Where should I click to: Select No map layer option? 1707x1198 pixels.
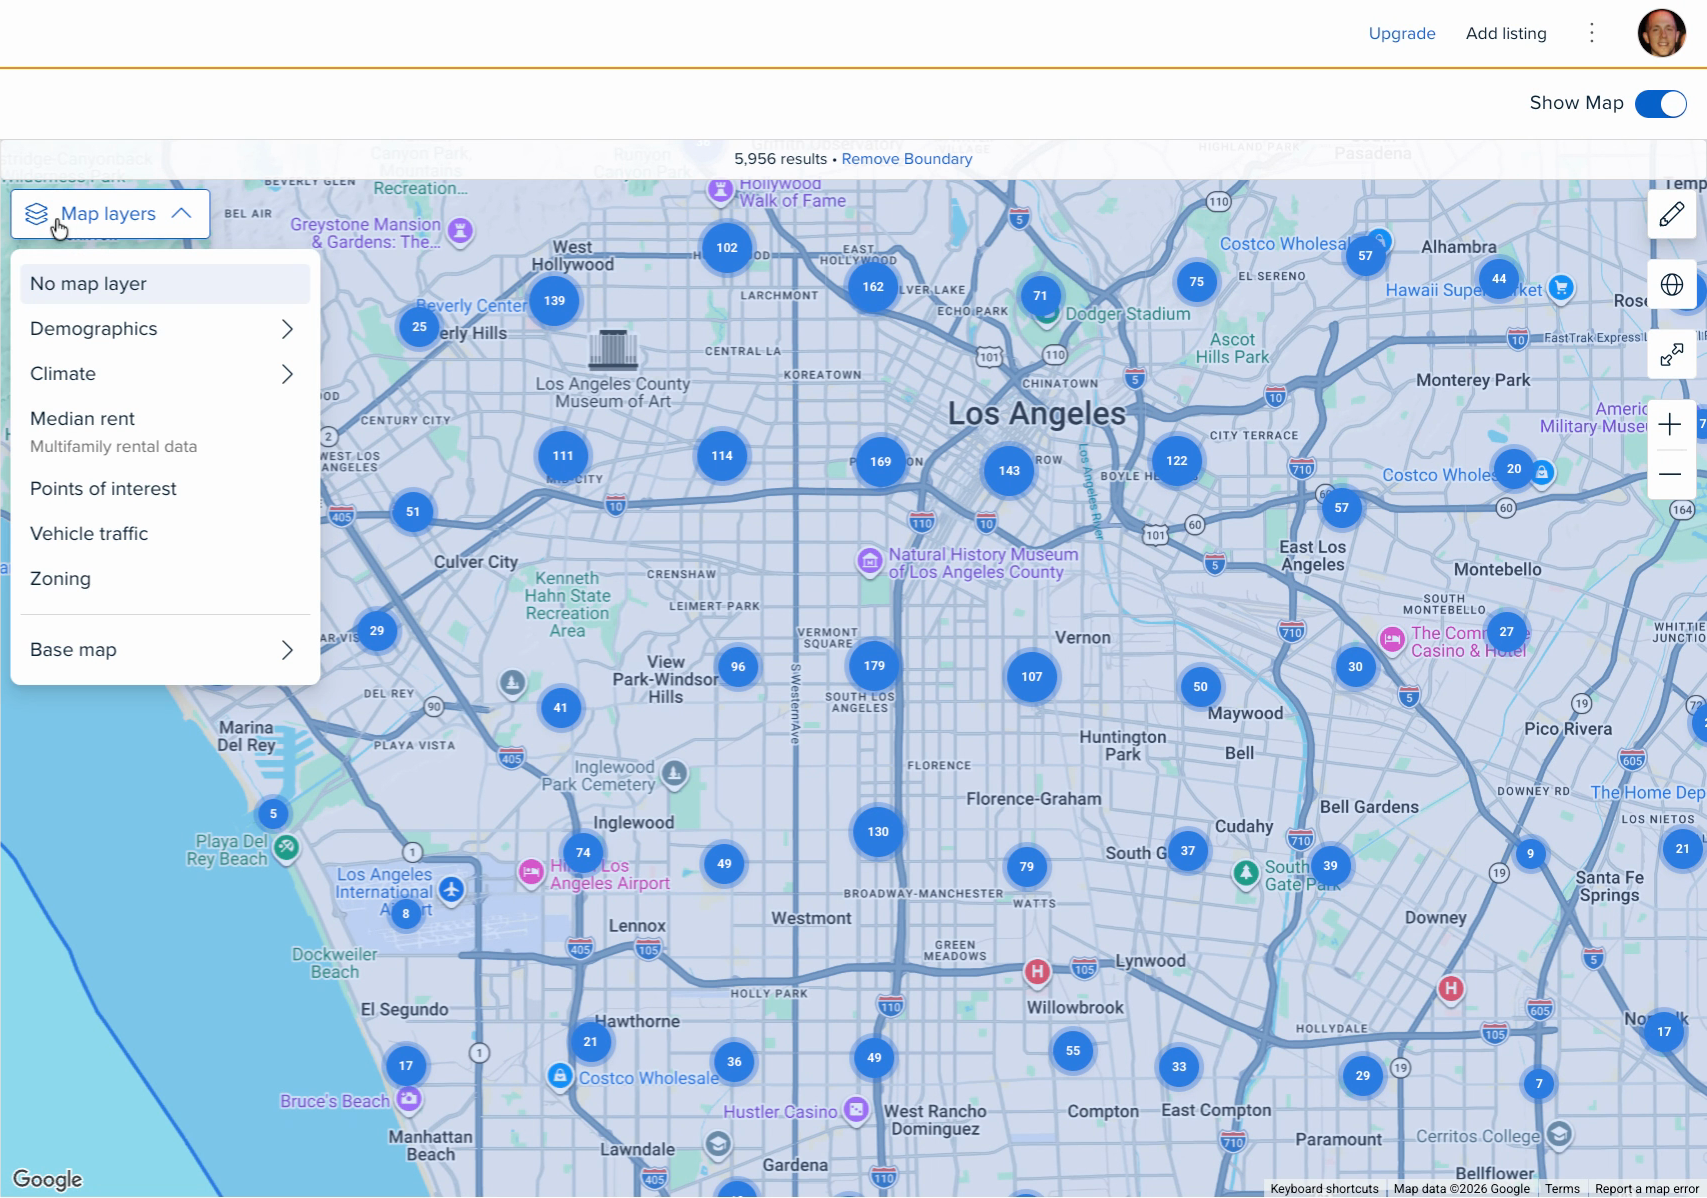click(x=165, y=284)
